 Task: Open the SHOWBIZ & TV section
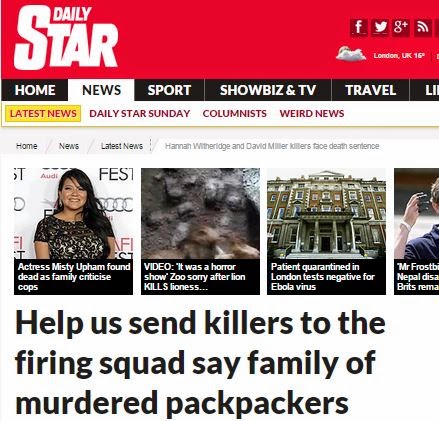268,90
